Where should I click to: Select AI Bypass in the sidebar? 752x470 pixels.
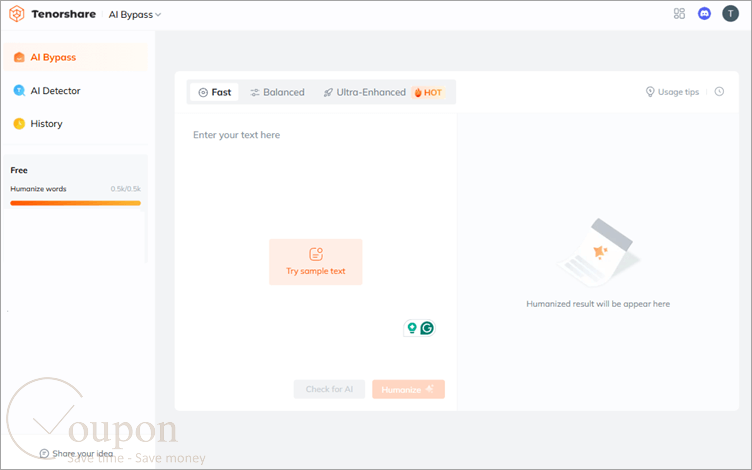(x=75, y=57)
